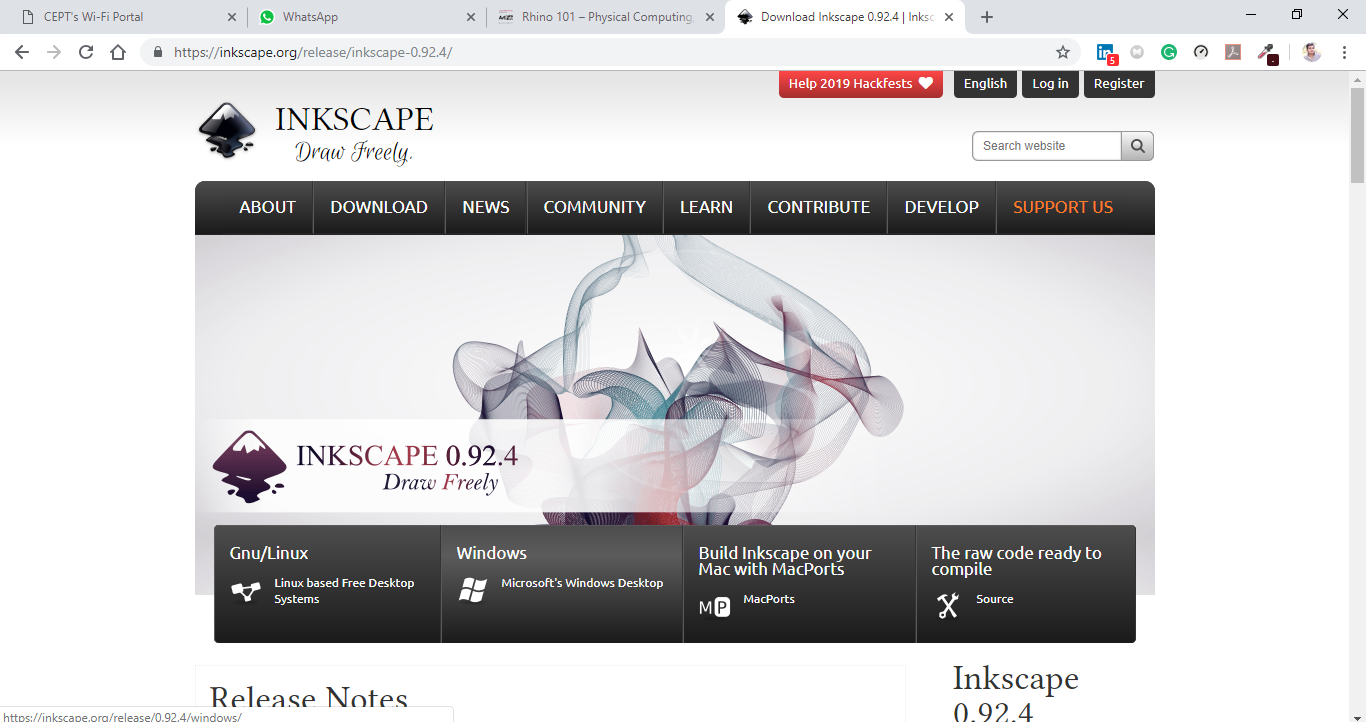Open the COMMUNITY menu

[x=595, y=207]
